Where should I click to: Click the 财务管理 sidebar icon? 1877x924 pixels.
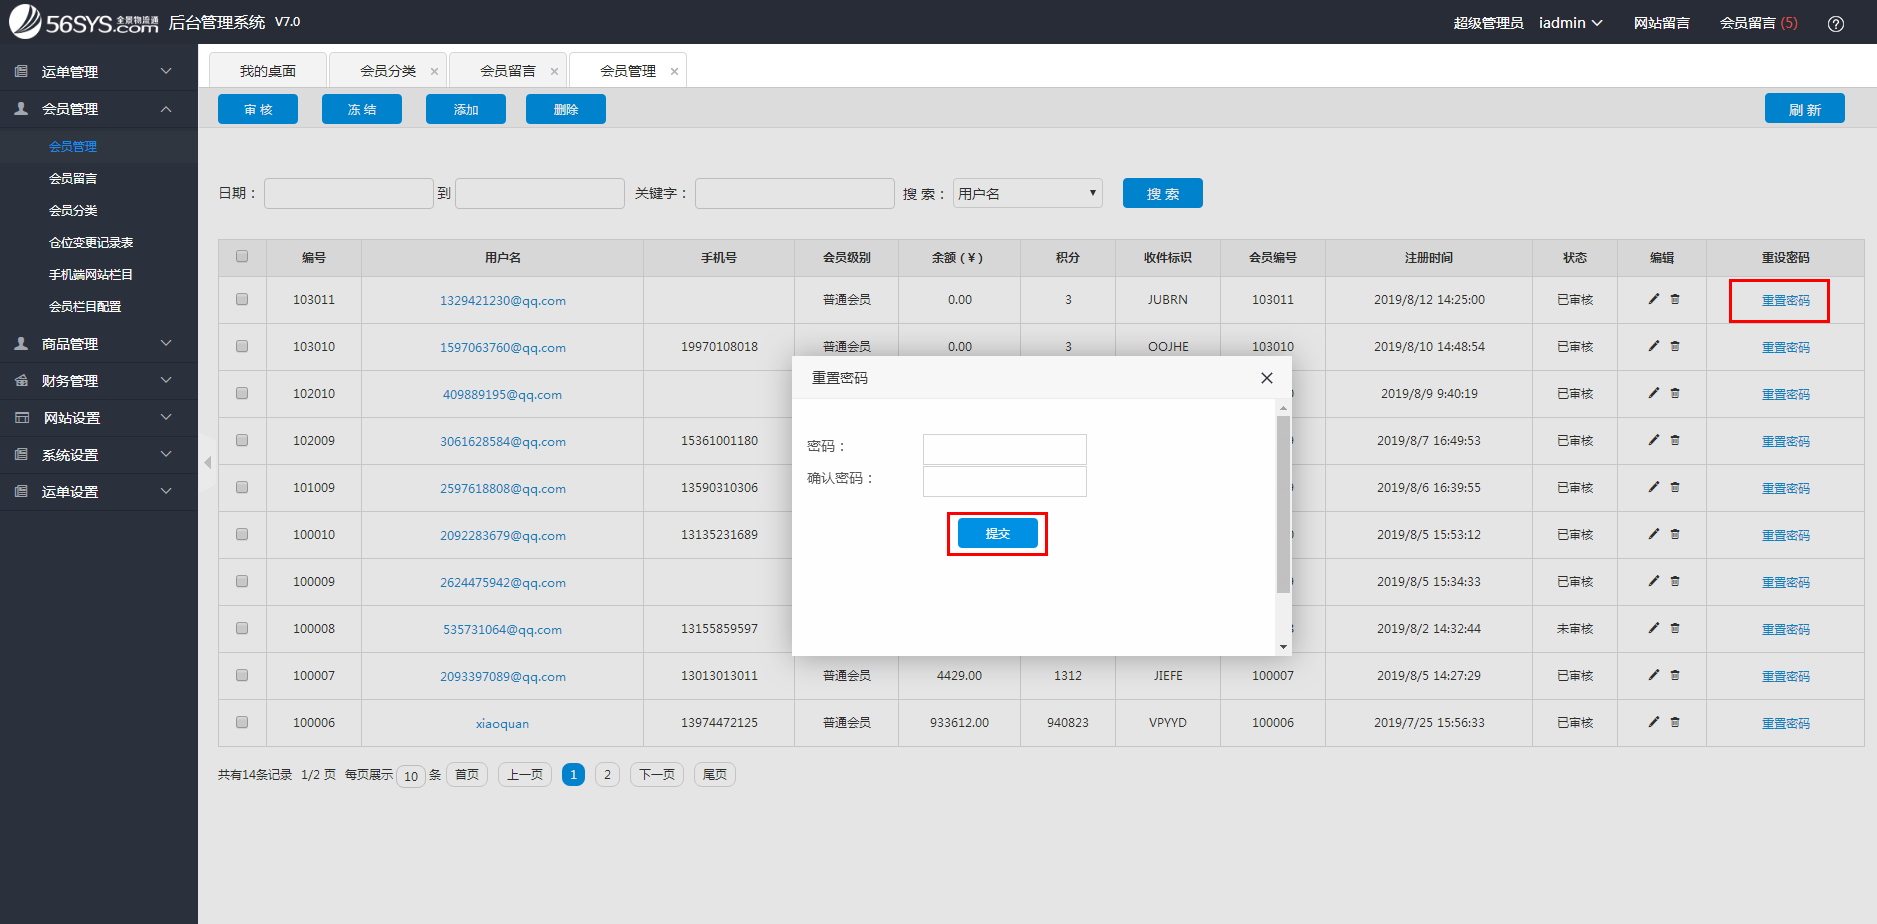19,380
